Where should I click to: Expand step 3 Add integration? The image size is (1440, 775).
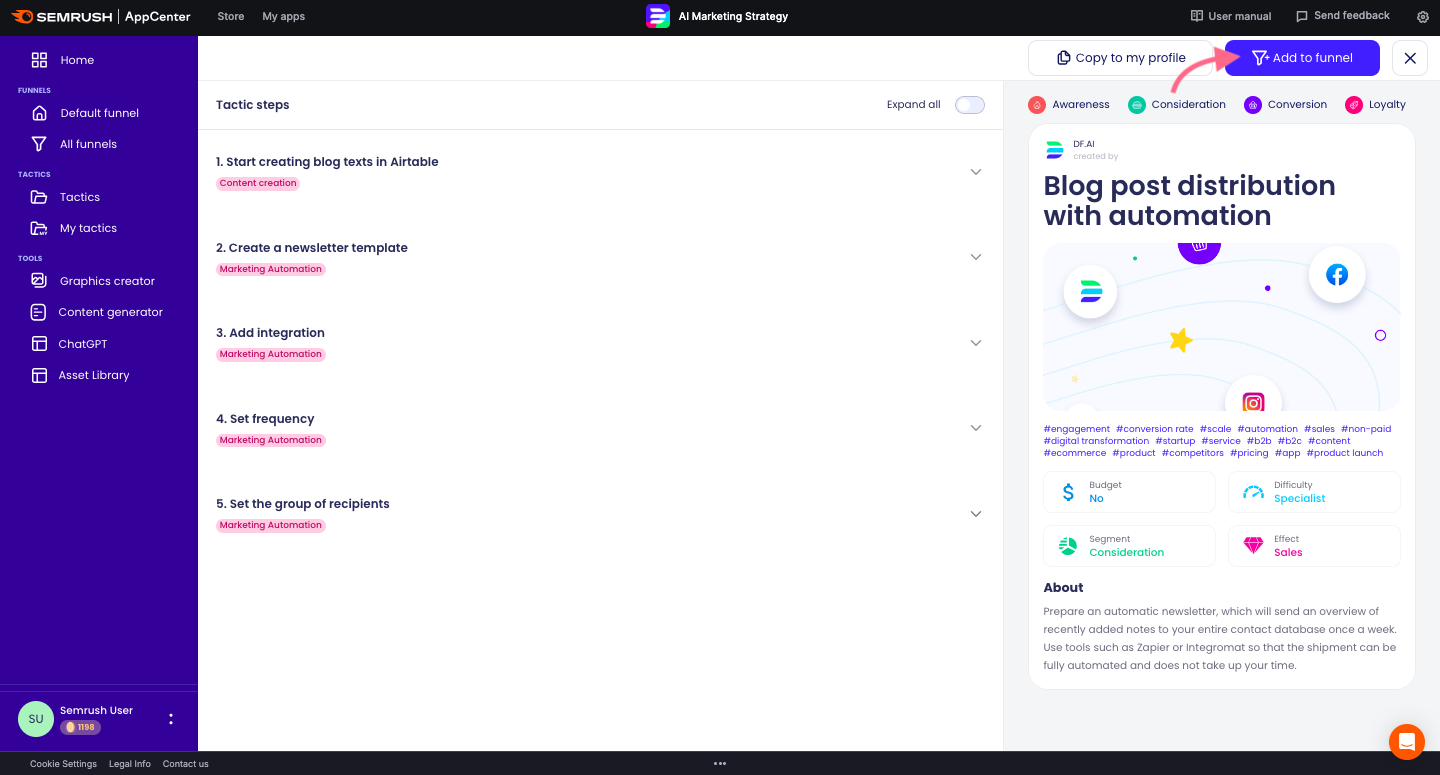click(976, 343)
